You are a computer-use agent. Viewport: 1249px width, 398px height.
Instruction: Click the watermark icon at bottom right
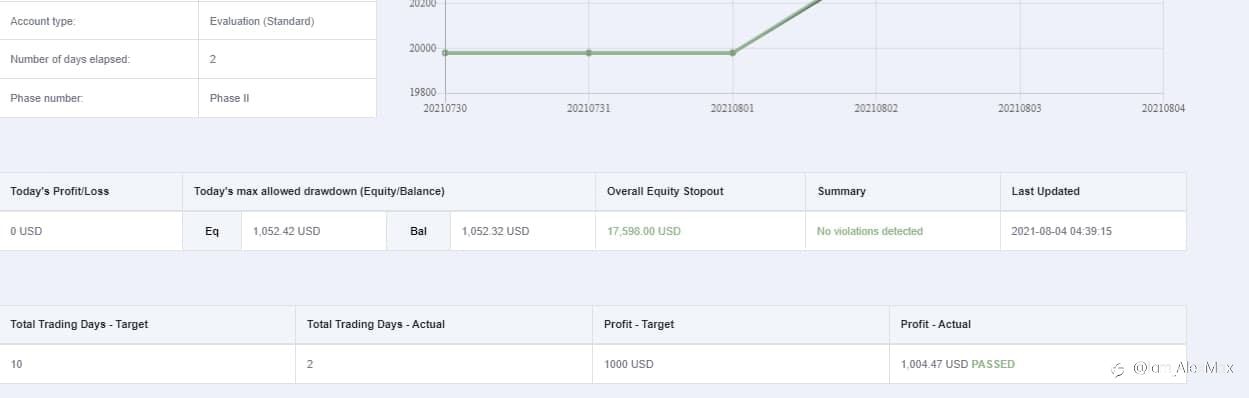coord(1118,369)
